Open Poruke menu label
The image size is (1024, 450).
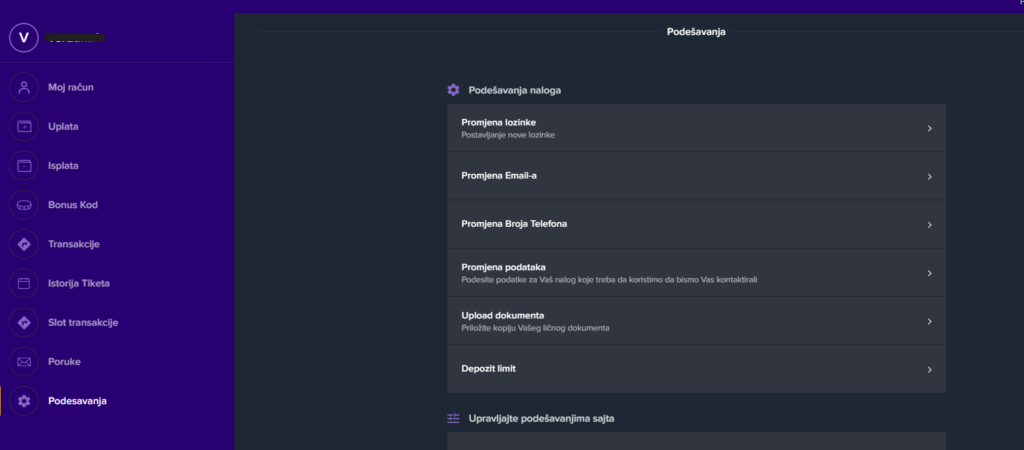tap(64, 361)
